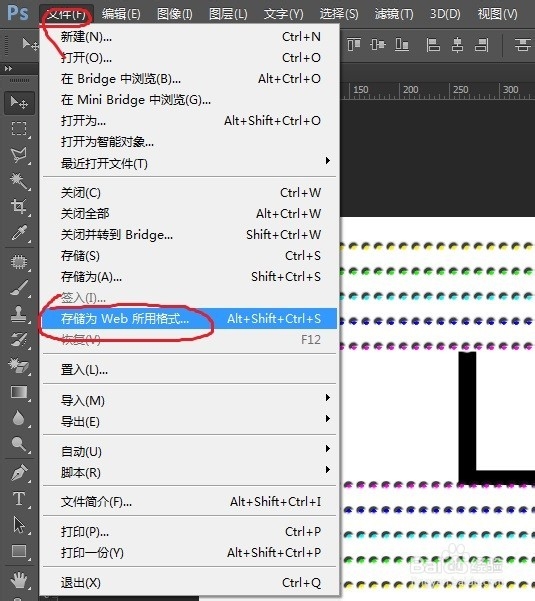Select the Rectangular Marquee tool
Image resolution: width=535 pixels, height=601 pixels.
click(x=19, y=129)
